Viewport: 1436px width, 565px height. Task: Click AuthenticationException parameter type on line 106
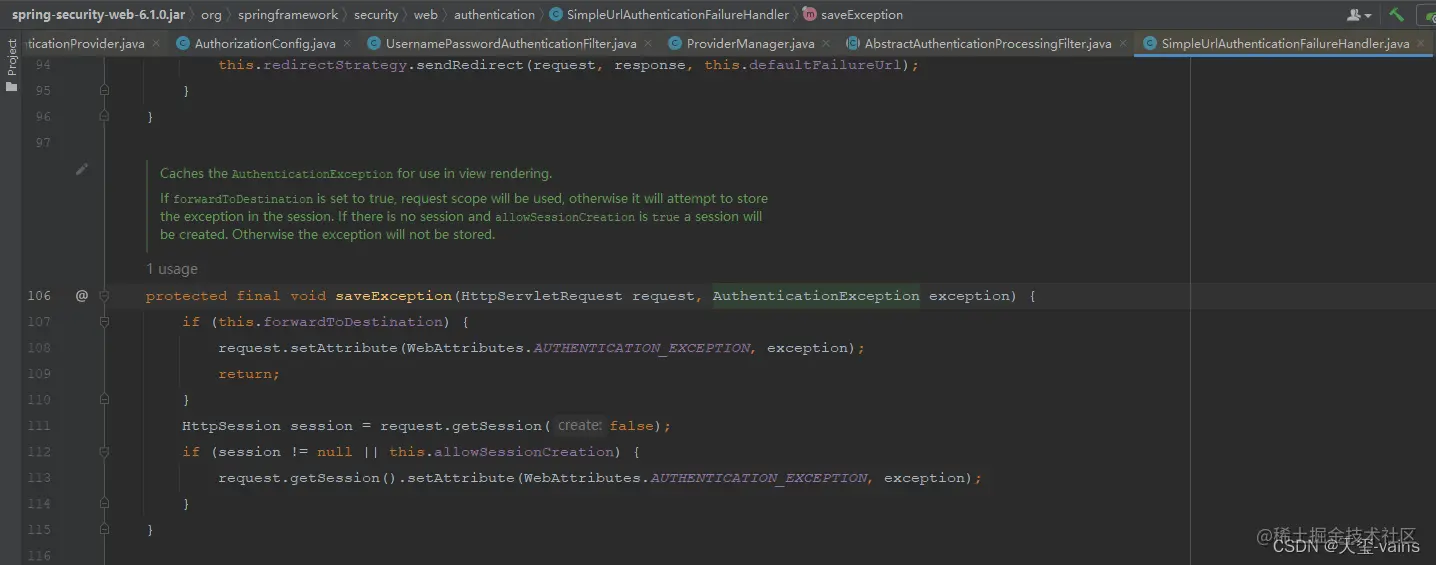click(x=816, y=296)
